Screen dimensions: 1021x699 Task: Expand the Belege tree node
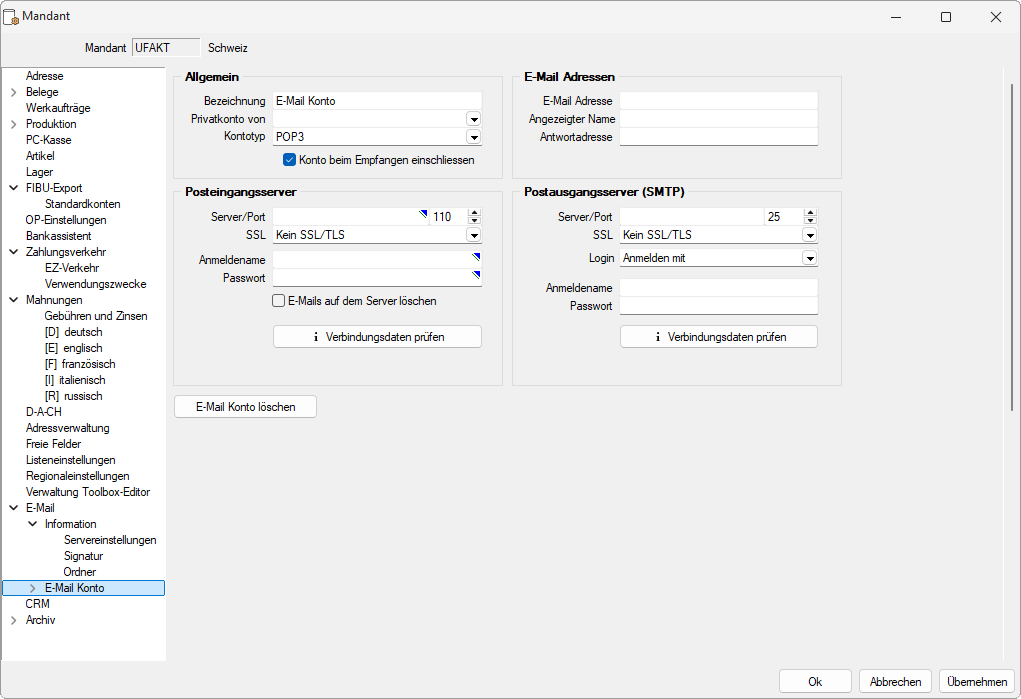[13, 92]
